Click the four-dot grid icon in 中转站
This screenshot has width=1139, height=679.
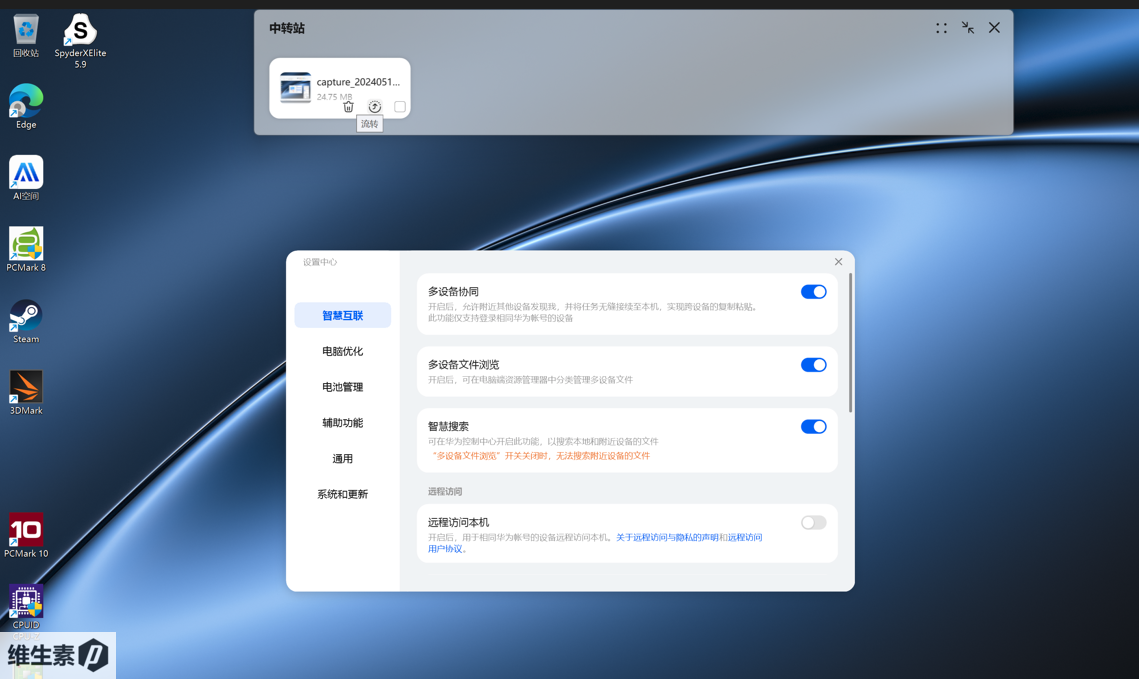pos(941,28)
